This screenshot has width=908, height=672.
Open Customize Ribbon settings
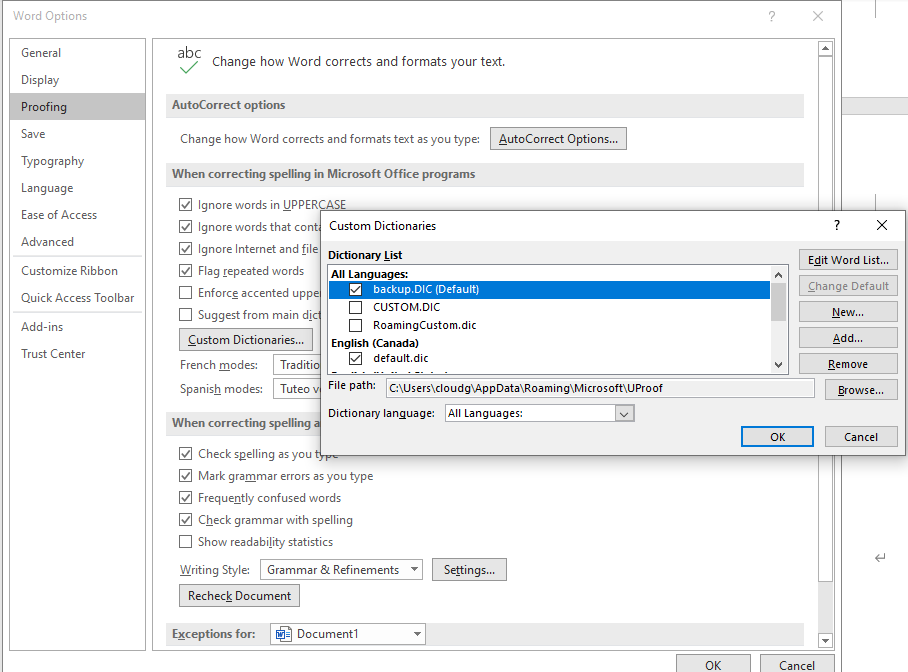(x=77, y=271)
